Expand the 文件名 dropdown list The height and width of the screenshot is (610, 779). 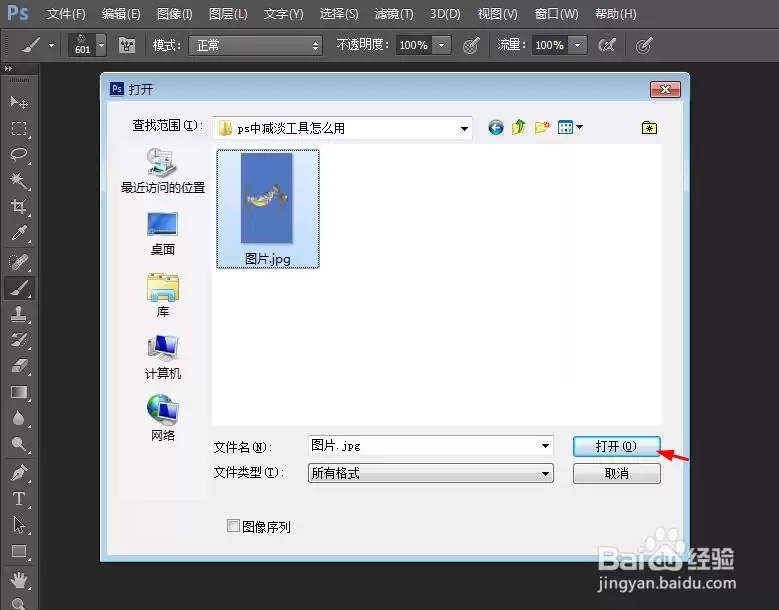coord(545,446)
